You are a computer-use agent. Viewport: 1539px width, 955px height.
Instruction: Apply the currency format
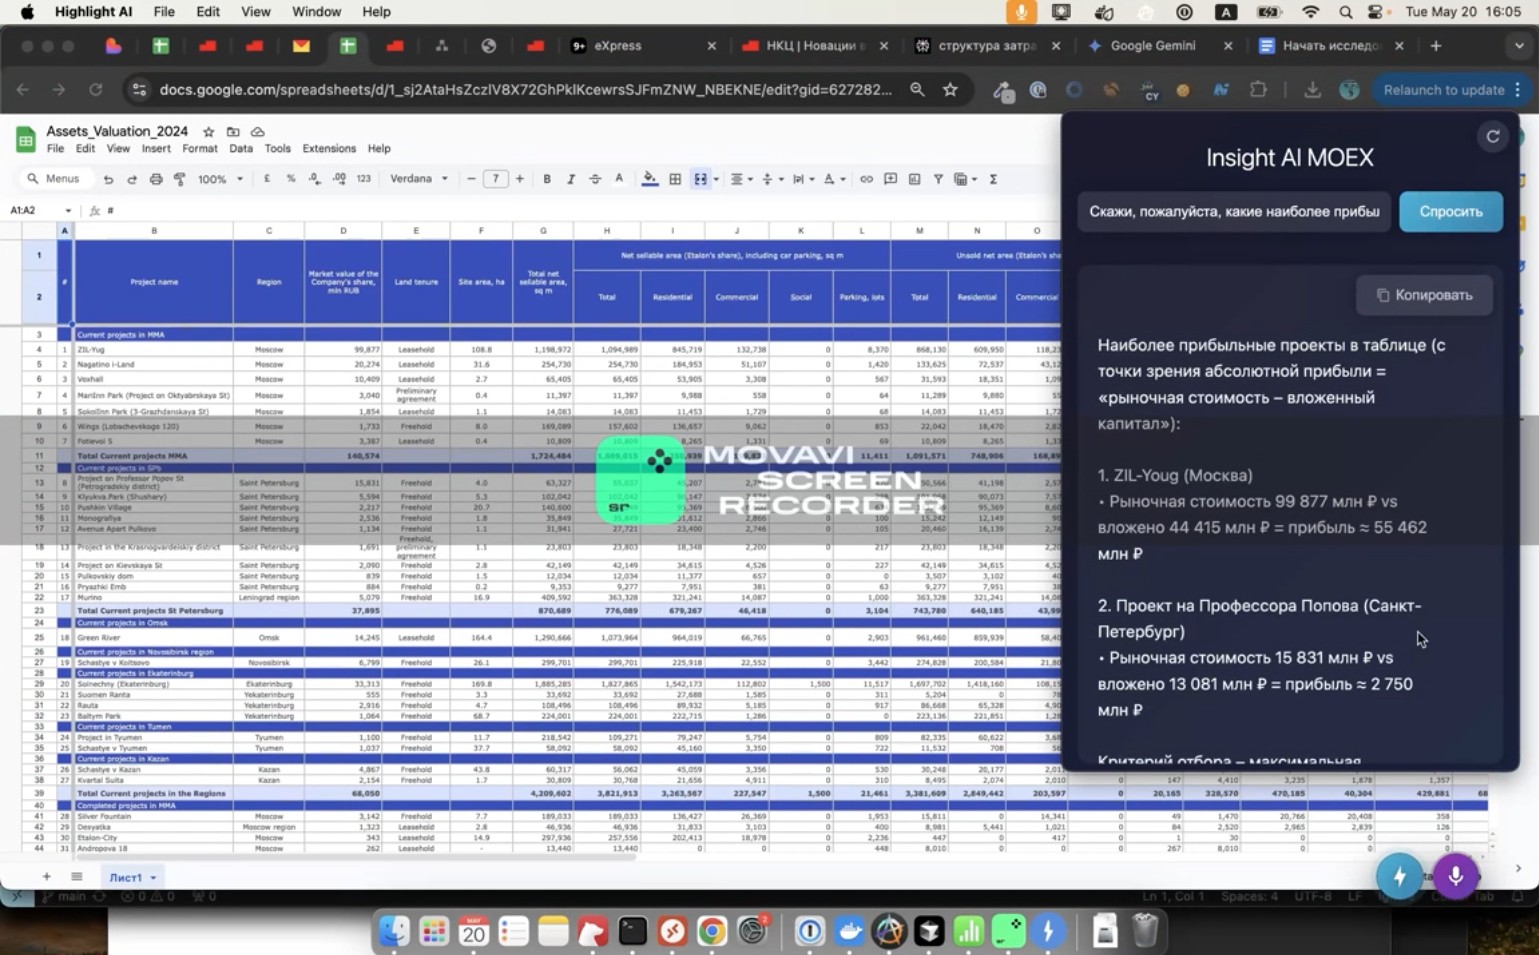266,179
